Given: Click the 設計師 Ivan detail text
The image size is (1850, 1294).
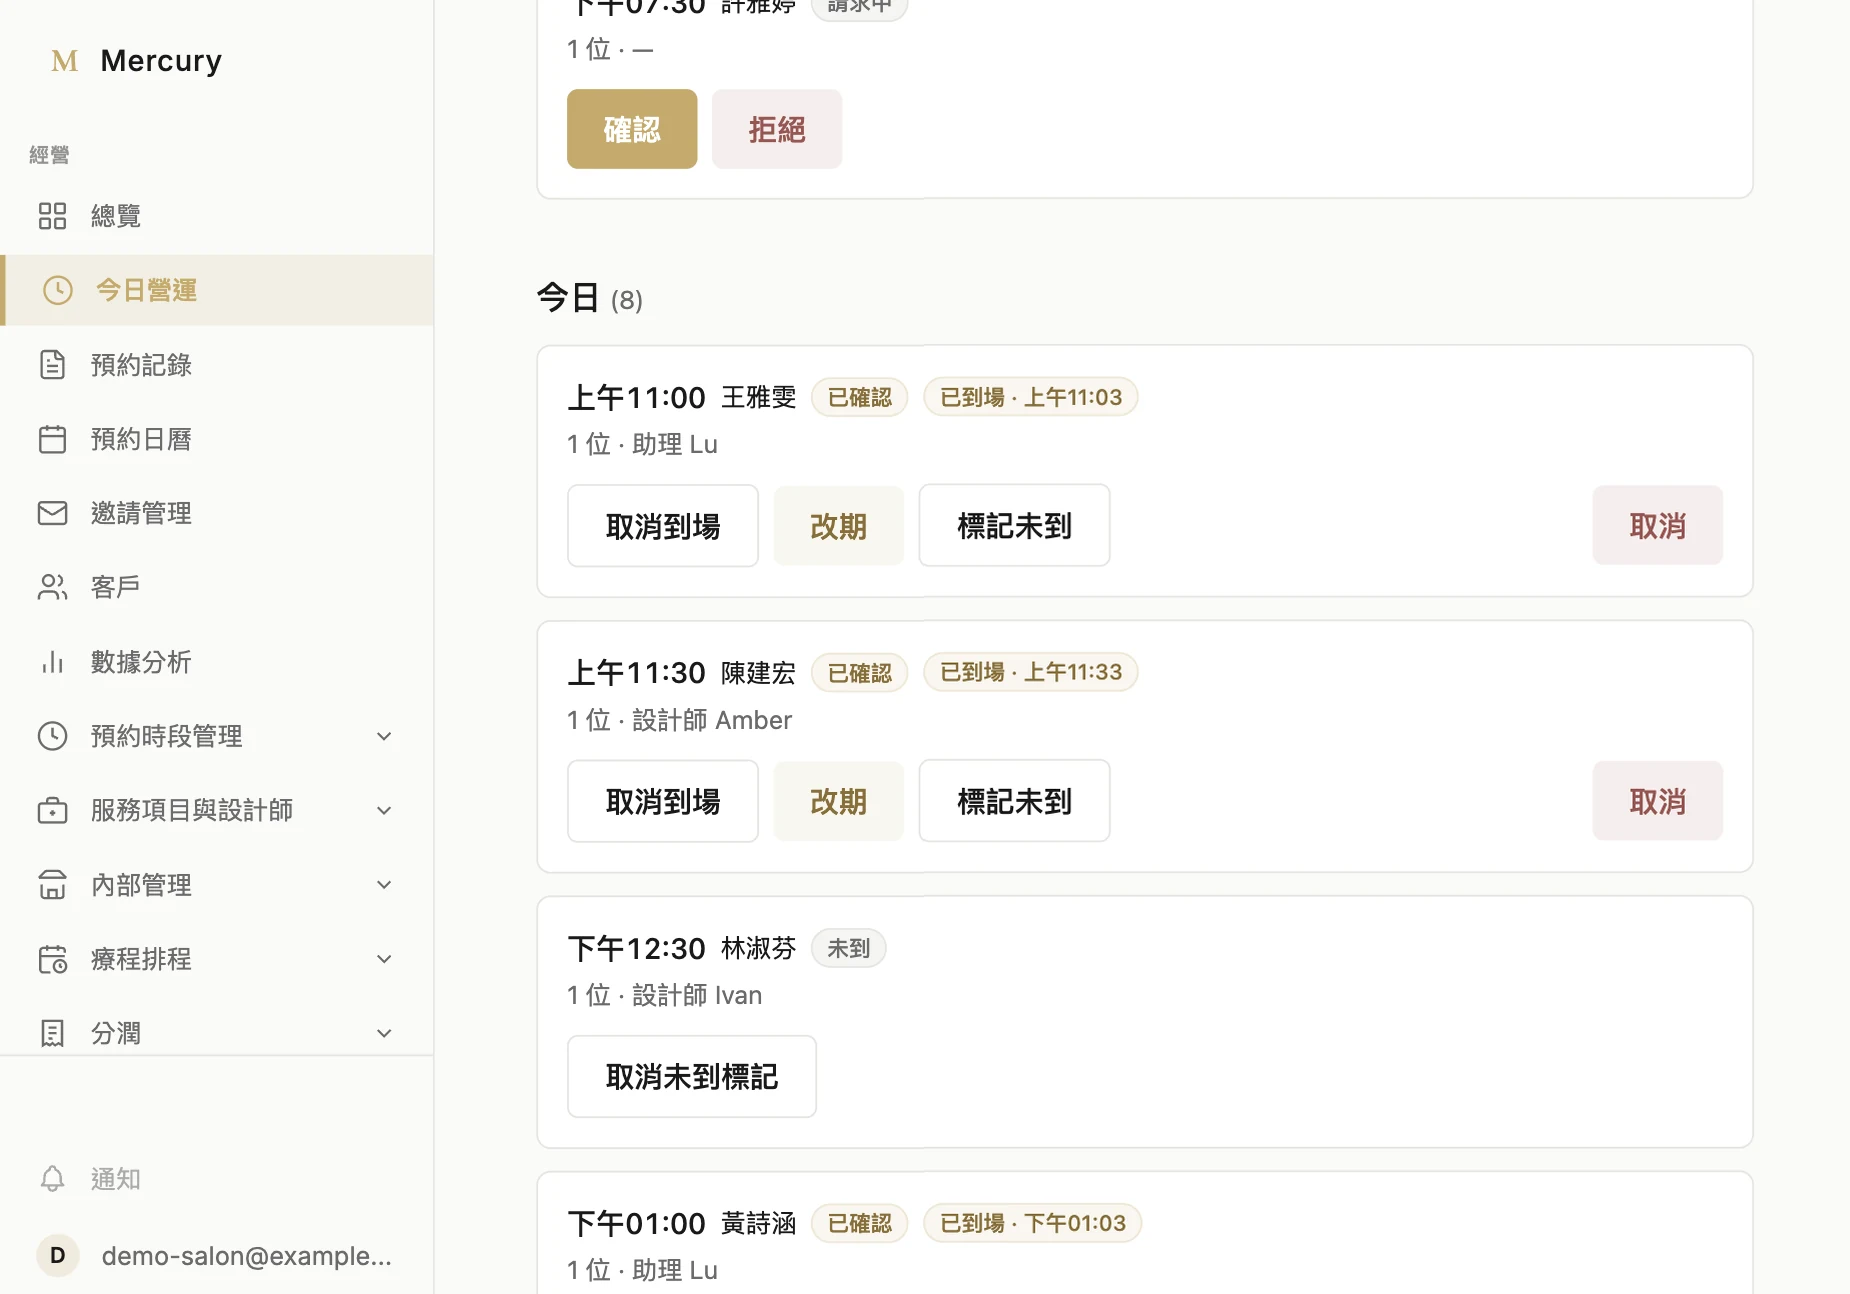Looking at the screenshot, I should pyautogui.click(x=697, y=995).
